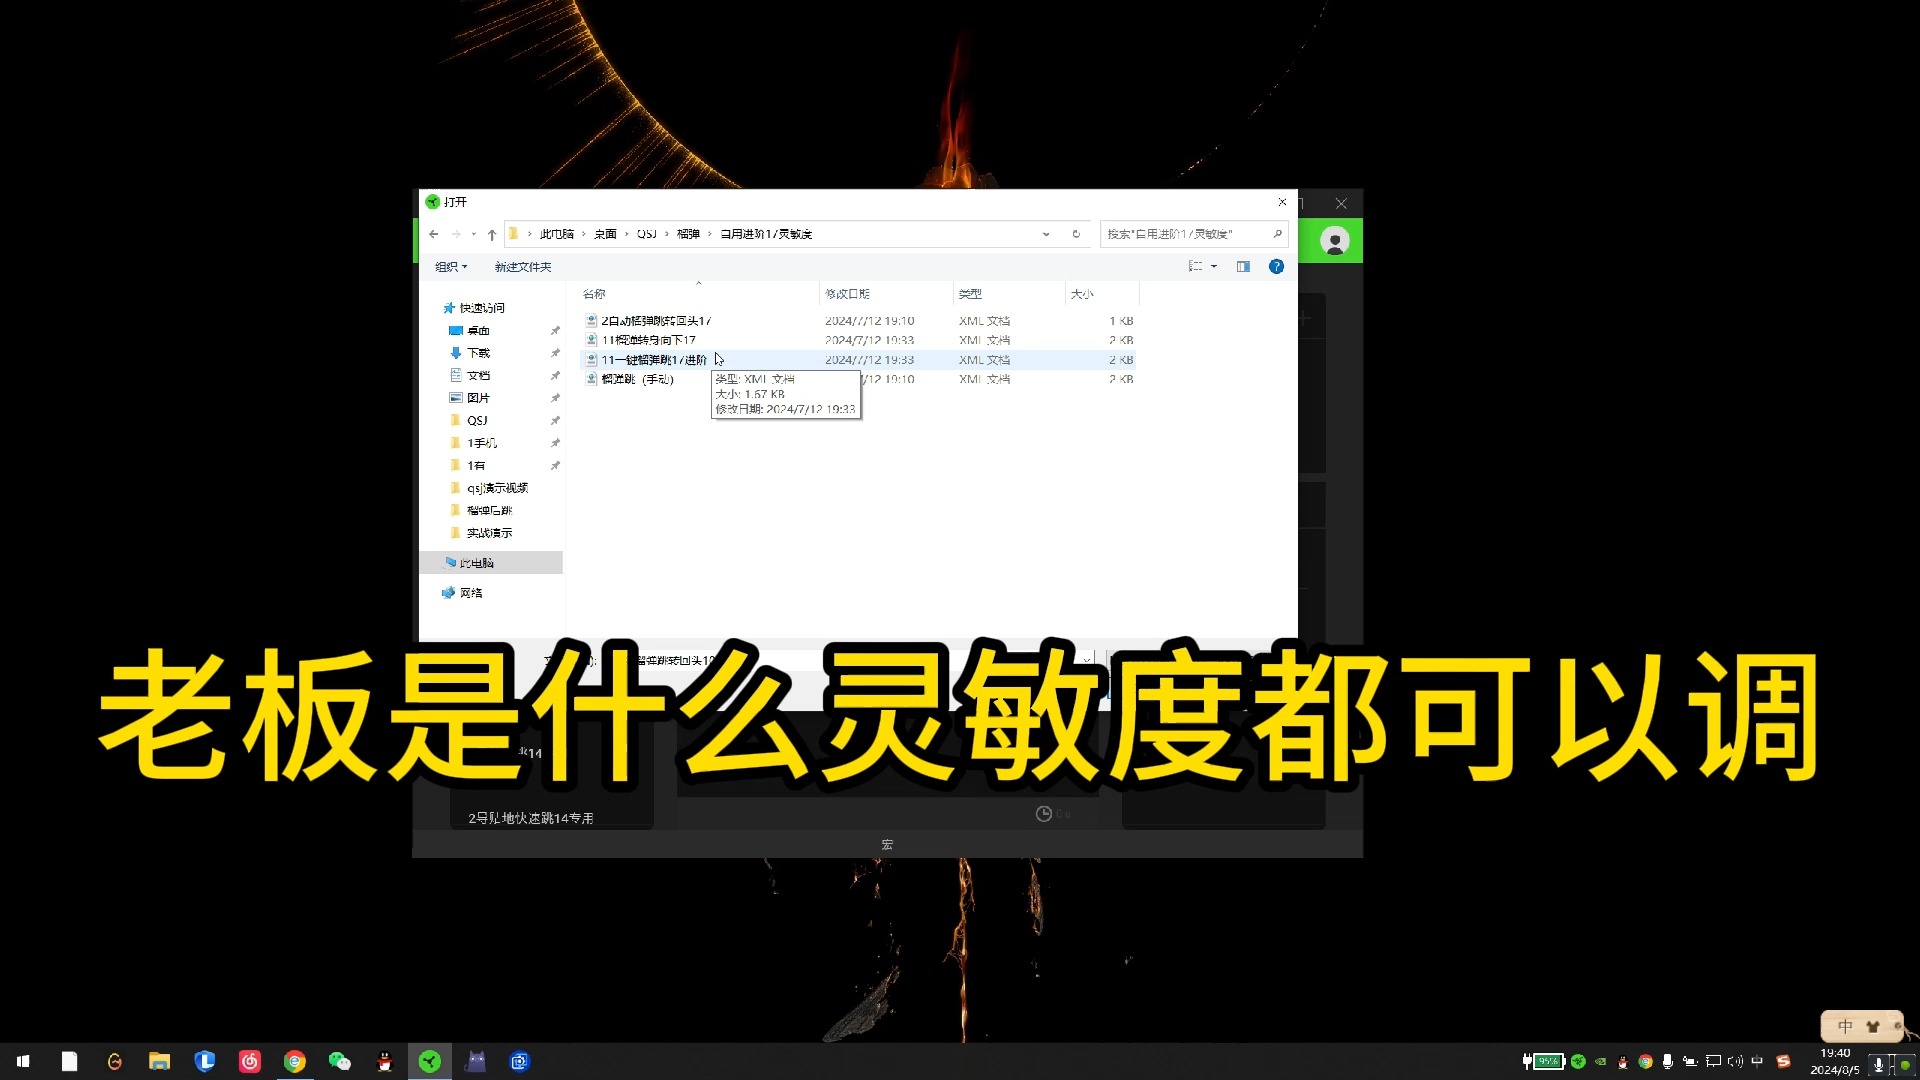
Task: Go back using the dialog's back arrow
Action: [x=433, y=234]
